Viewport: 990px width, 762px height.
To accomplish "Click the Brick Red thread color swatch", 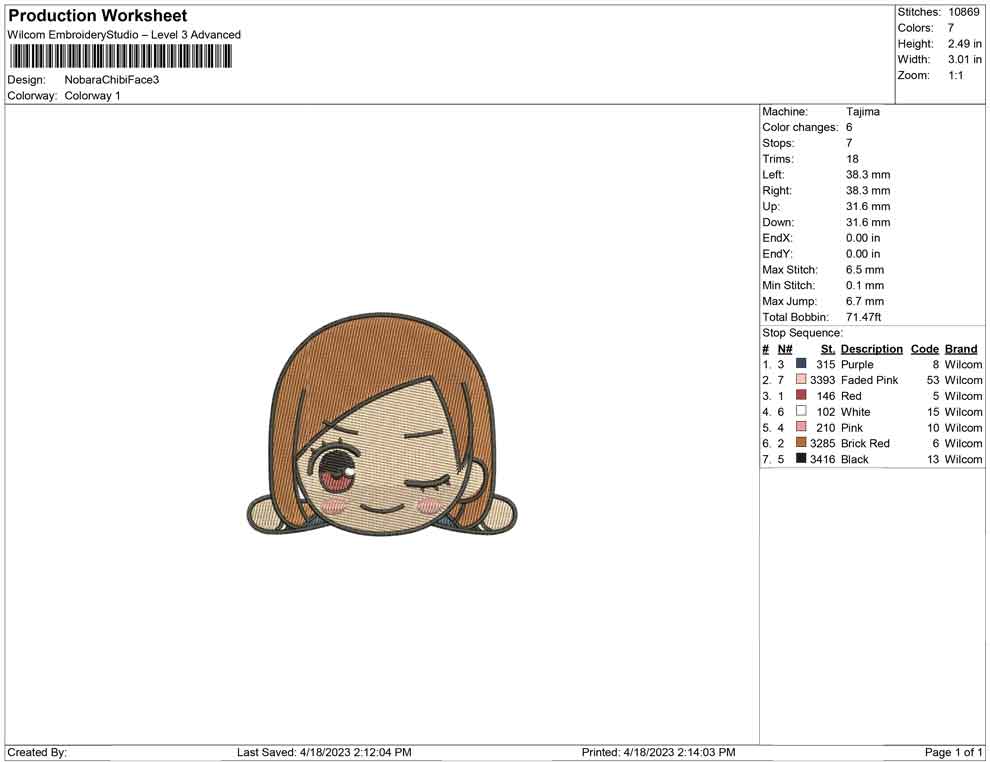I will pyautogui.click(x=801, y=443).
